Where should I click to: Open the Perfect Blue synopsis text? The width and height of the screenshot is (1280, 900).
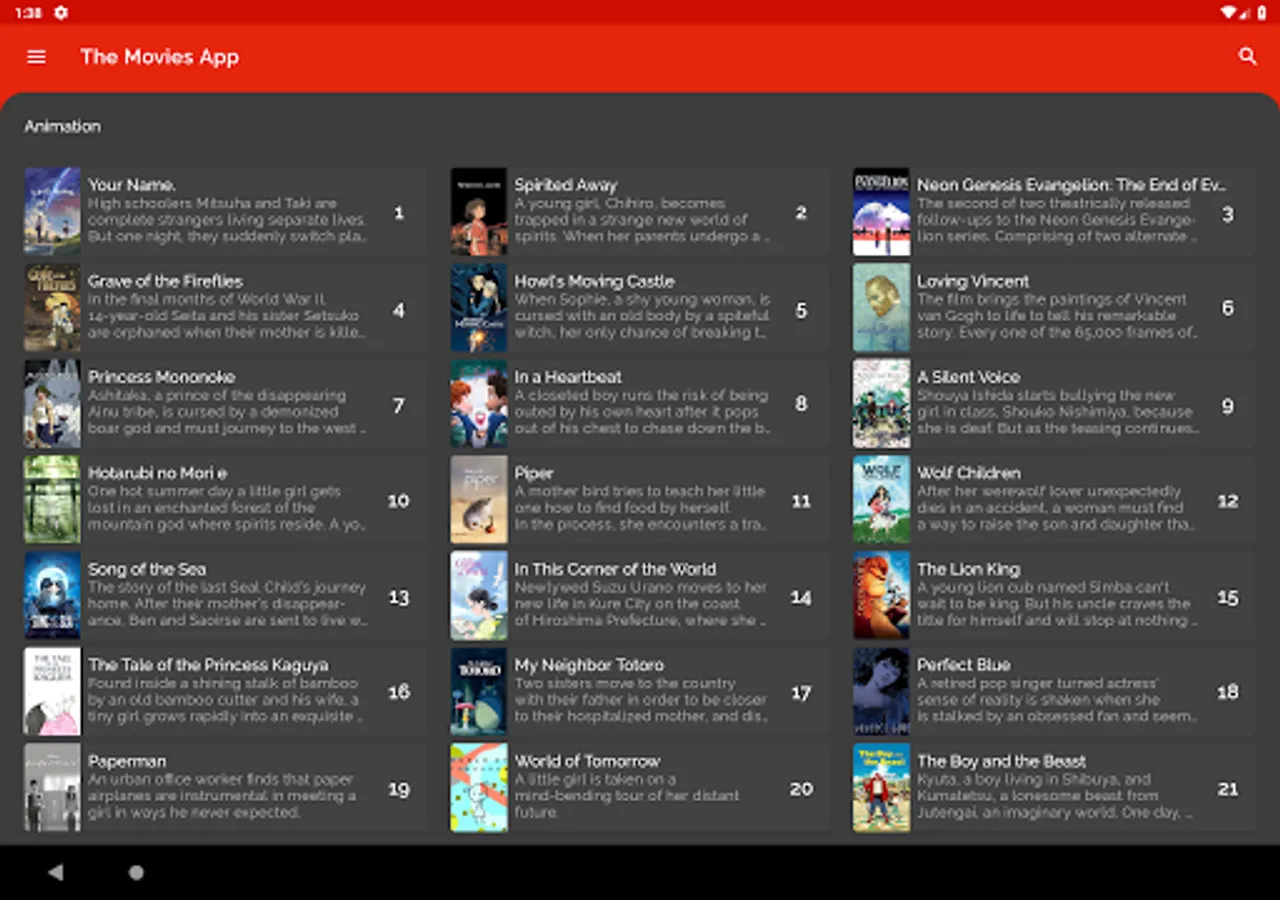tap(1057, 700)
